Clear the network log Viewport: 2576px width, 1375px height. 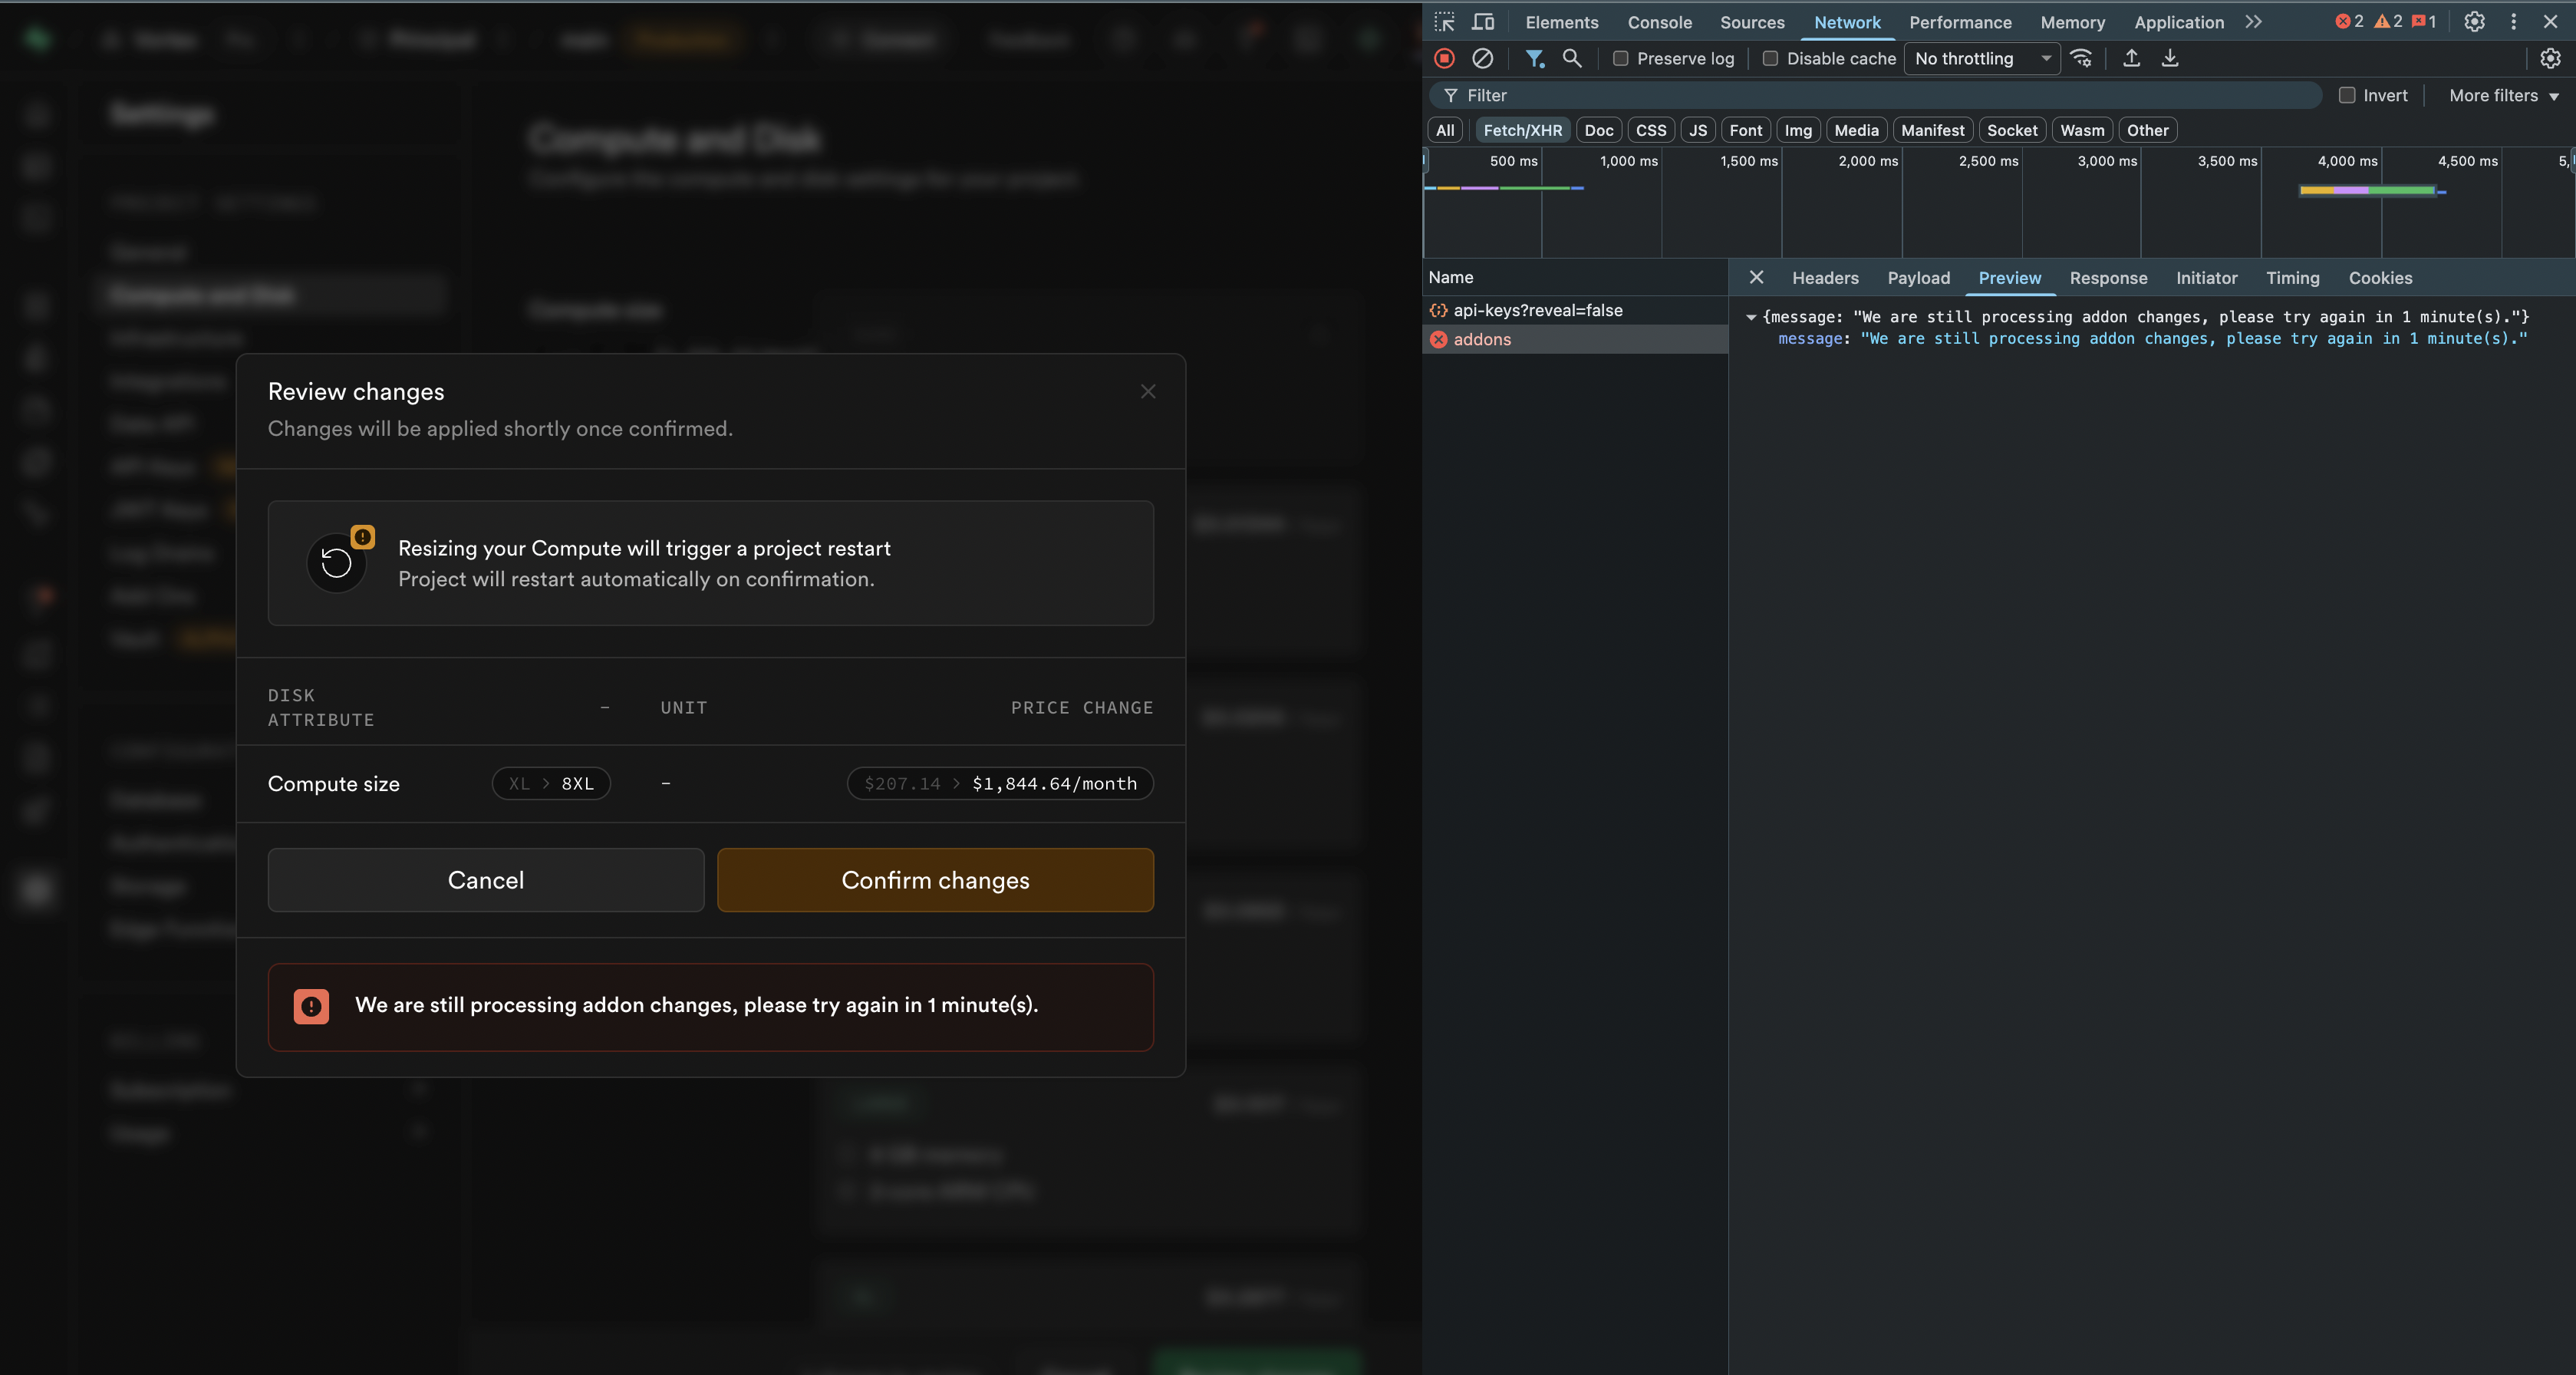coord(1482,58)
